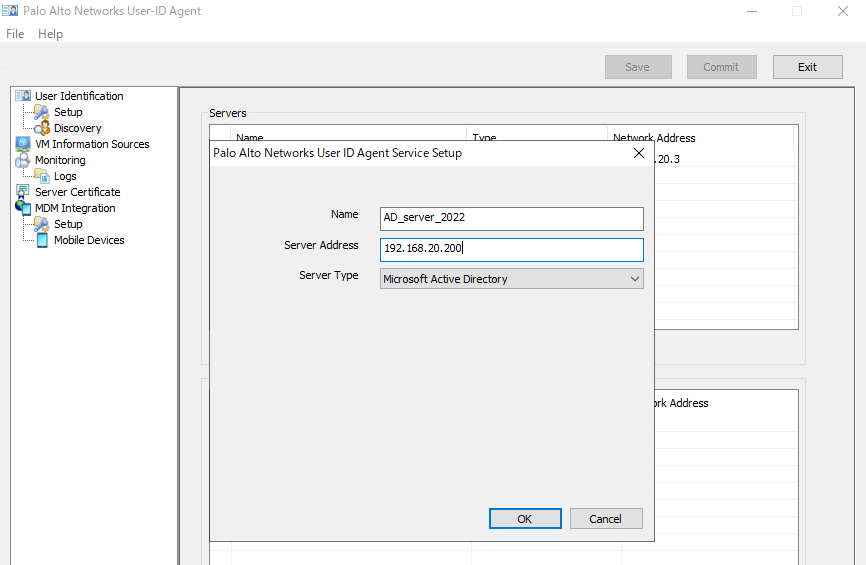Click the Network Address column header

point(654,138)
